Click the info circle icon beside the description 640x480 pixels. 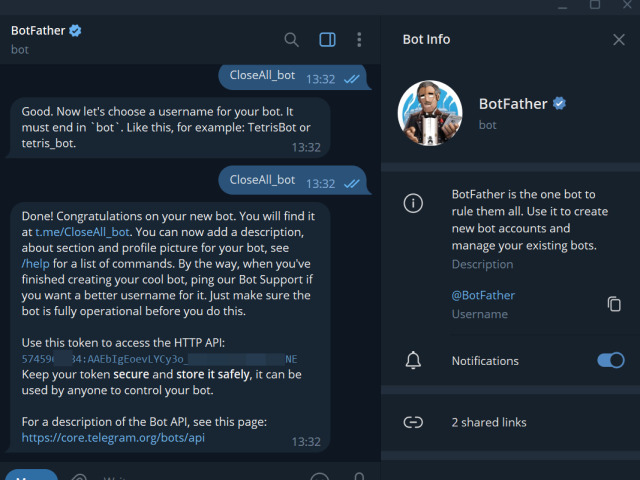click(x=413, y=203)
